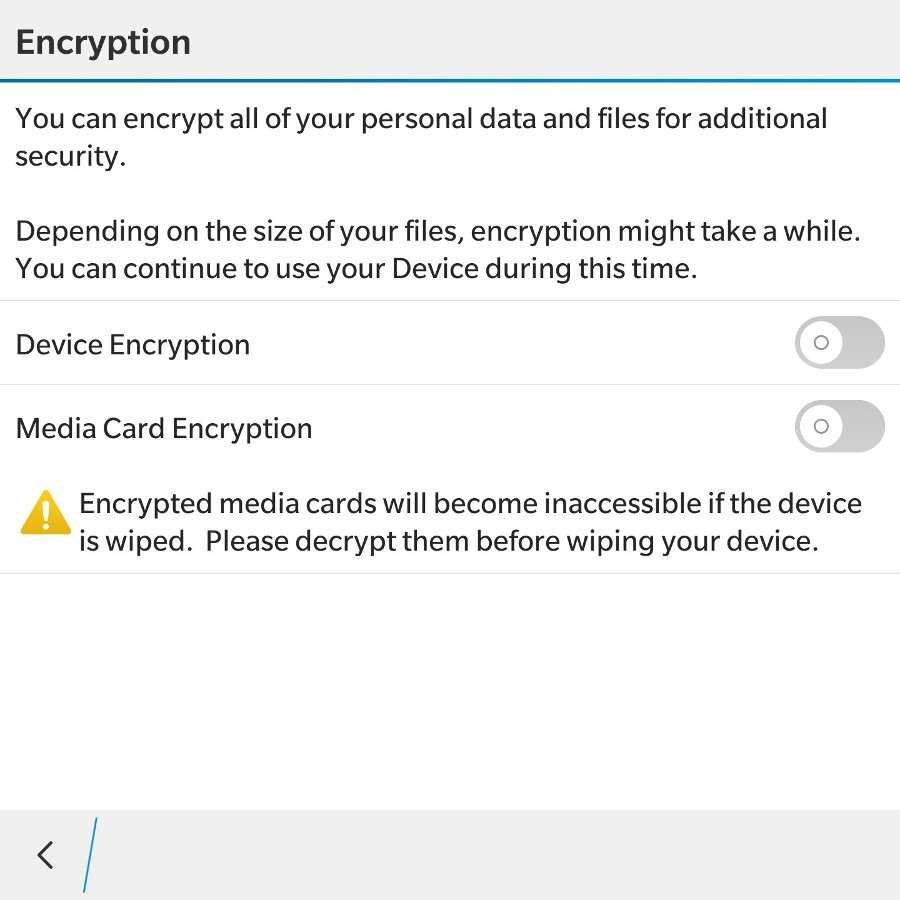Click 'Encrypted media cards will become inaccessible' line

coord(470,503)
